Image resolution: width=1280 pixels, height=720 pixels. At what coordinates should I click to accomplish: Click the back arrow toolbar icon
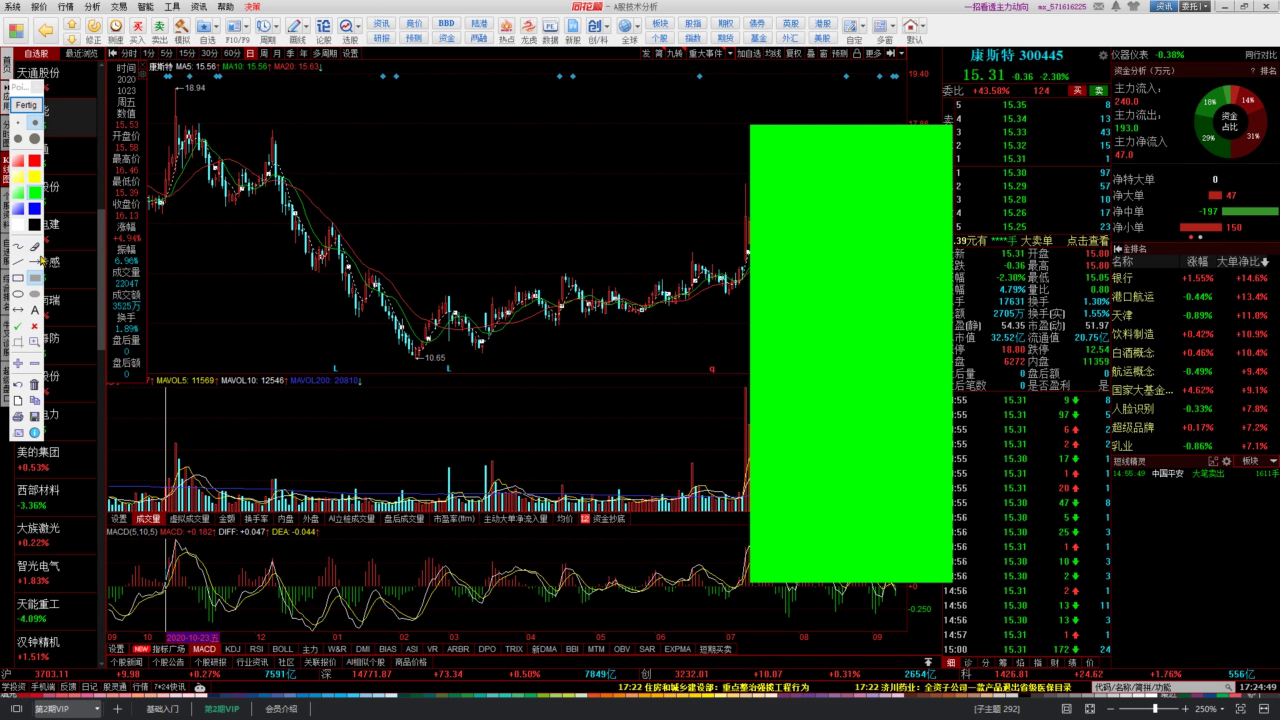(x=45, y=30)
